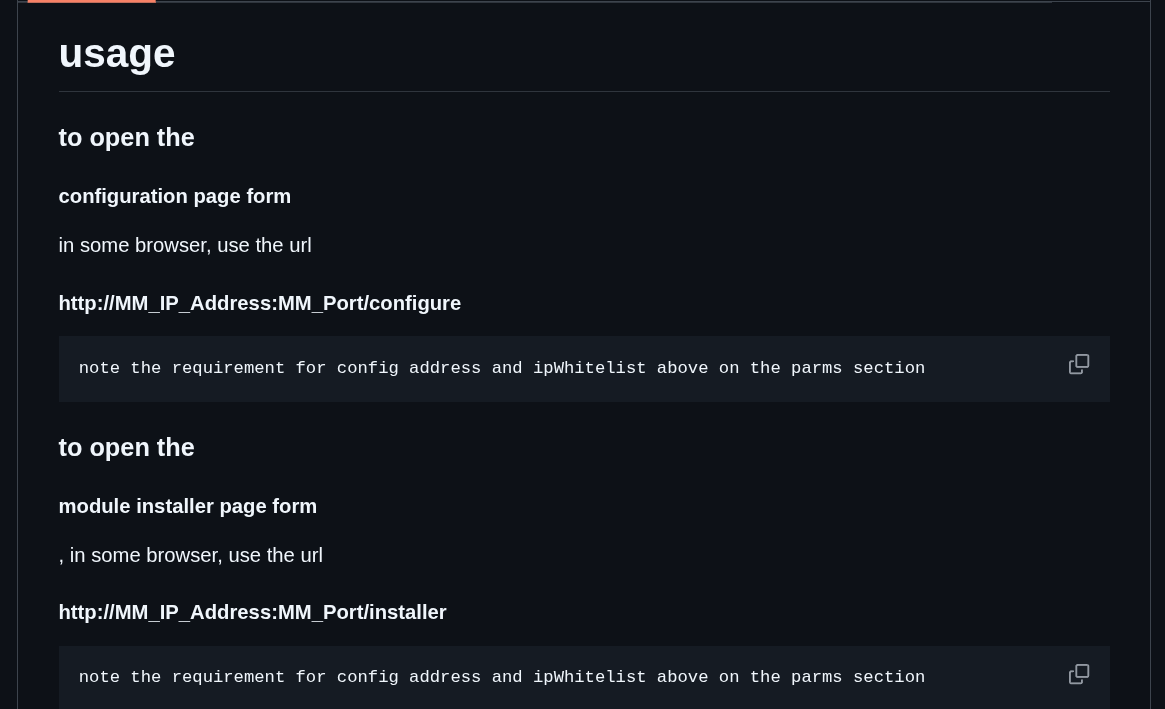This screenshot has width=1165, height=709.
Task: Click the MM_Port/configure URL heading
Action: coord(260,304)
